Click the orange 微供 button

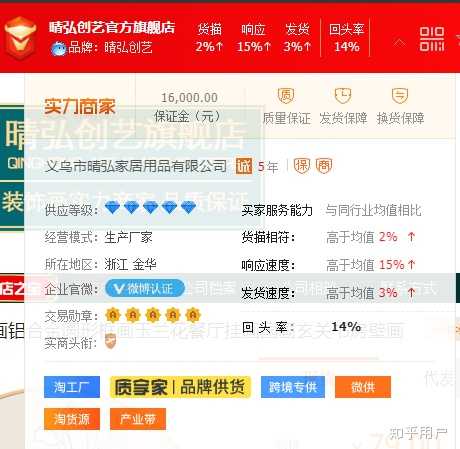tap(363, 387)
